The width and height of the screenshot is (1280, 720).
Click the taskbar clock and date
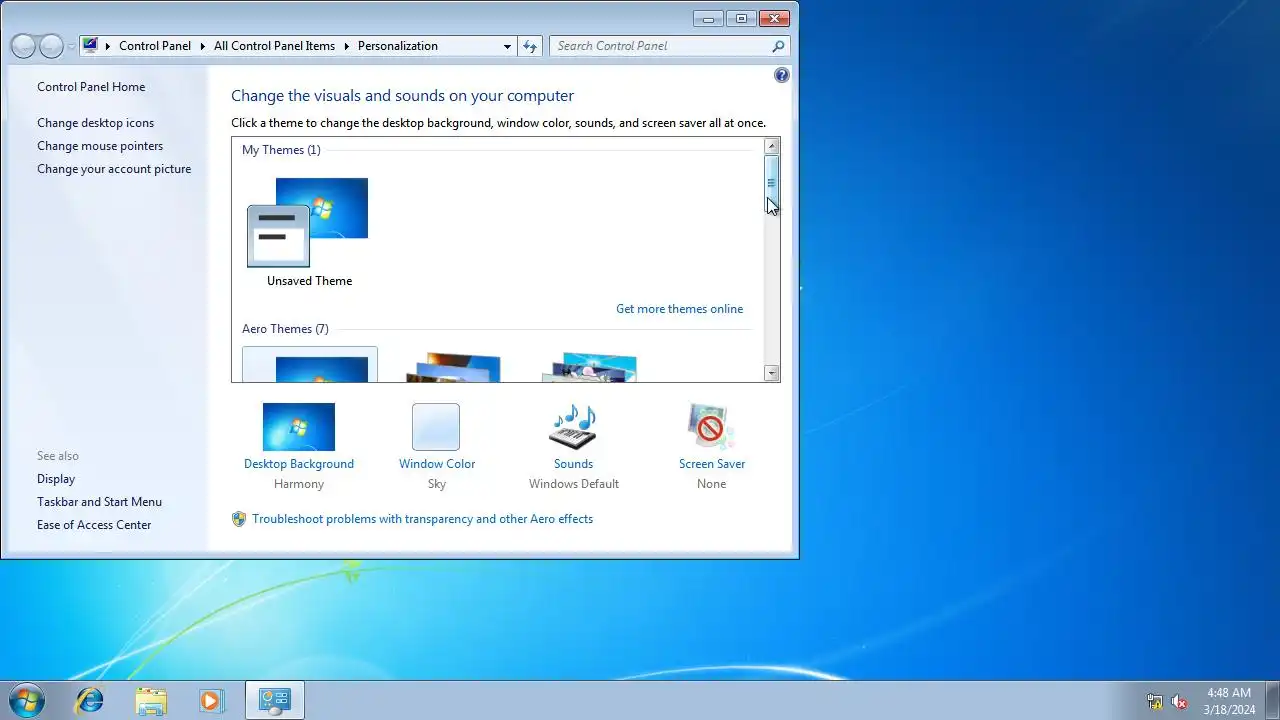[1229, 700]
